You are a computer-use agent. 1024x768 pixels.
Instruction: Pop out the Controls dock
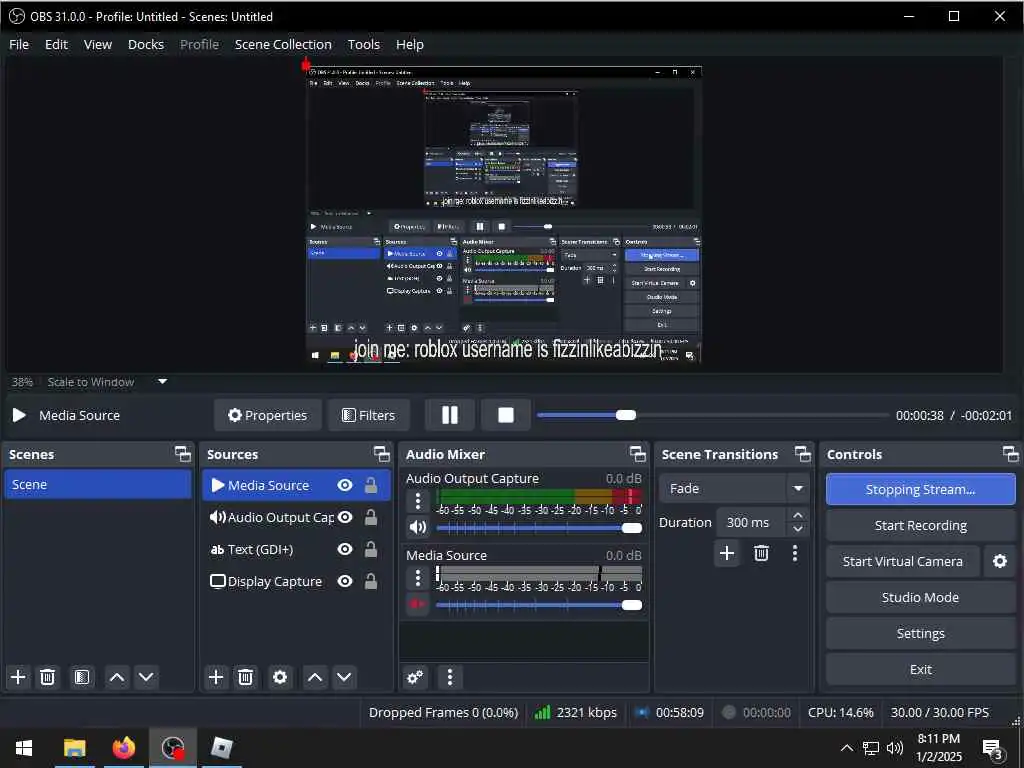click(x=1010, y=454)
